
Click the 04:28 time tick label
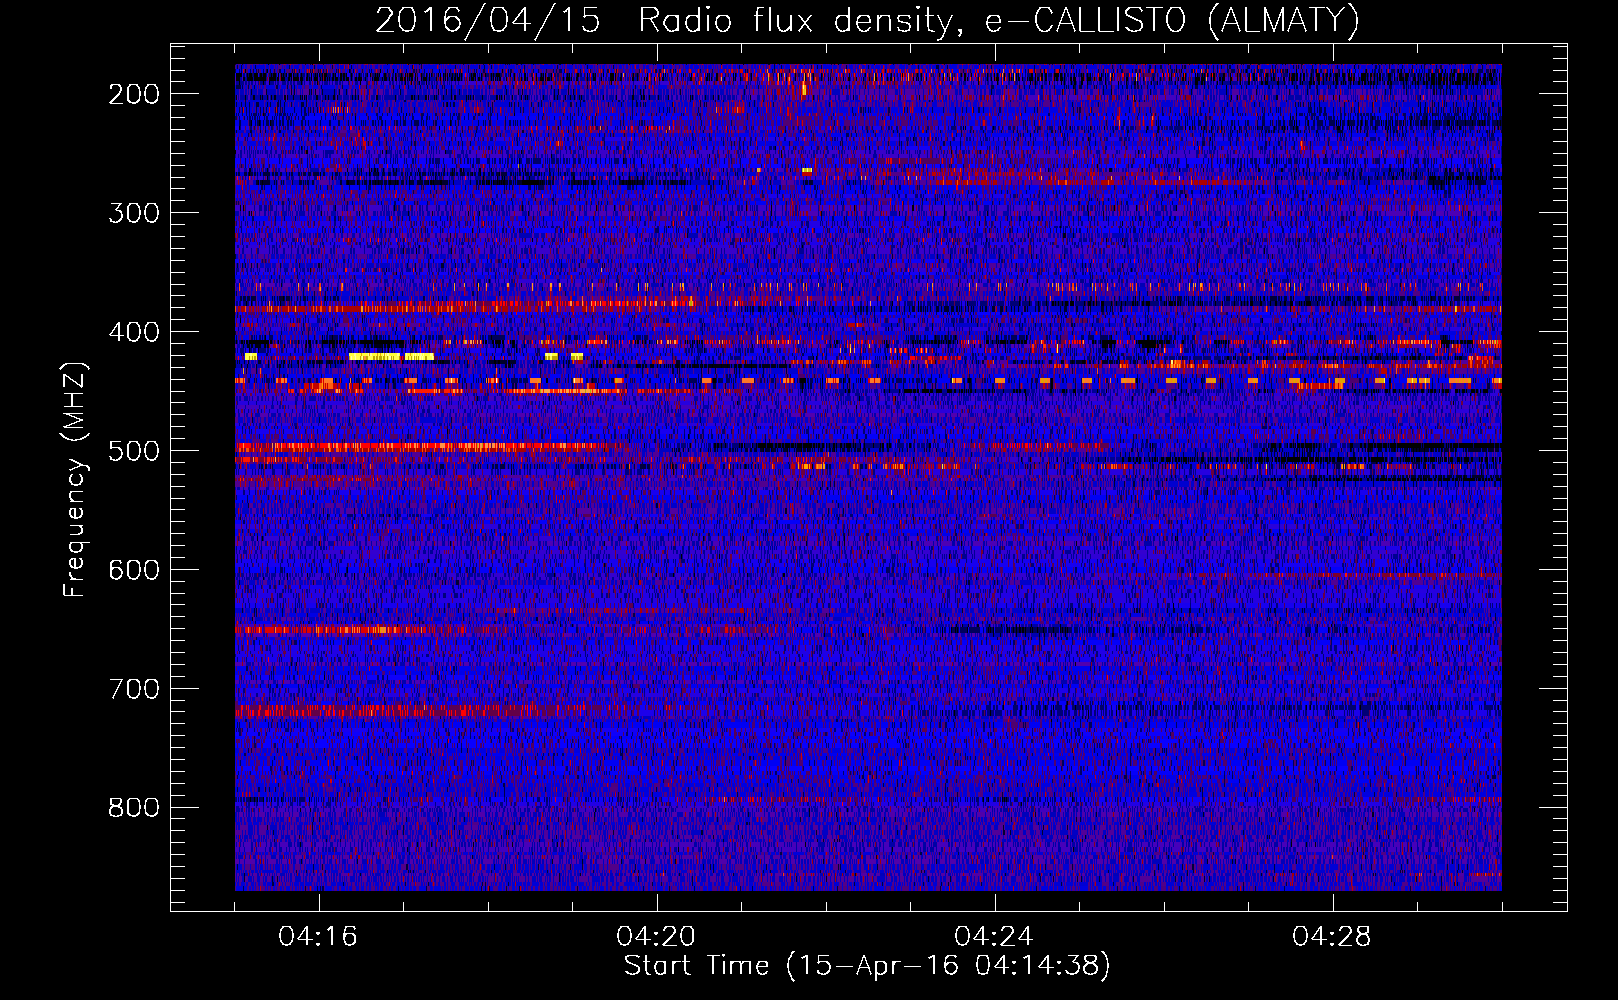(1332, 937)
